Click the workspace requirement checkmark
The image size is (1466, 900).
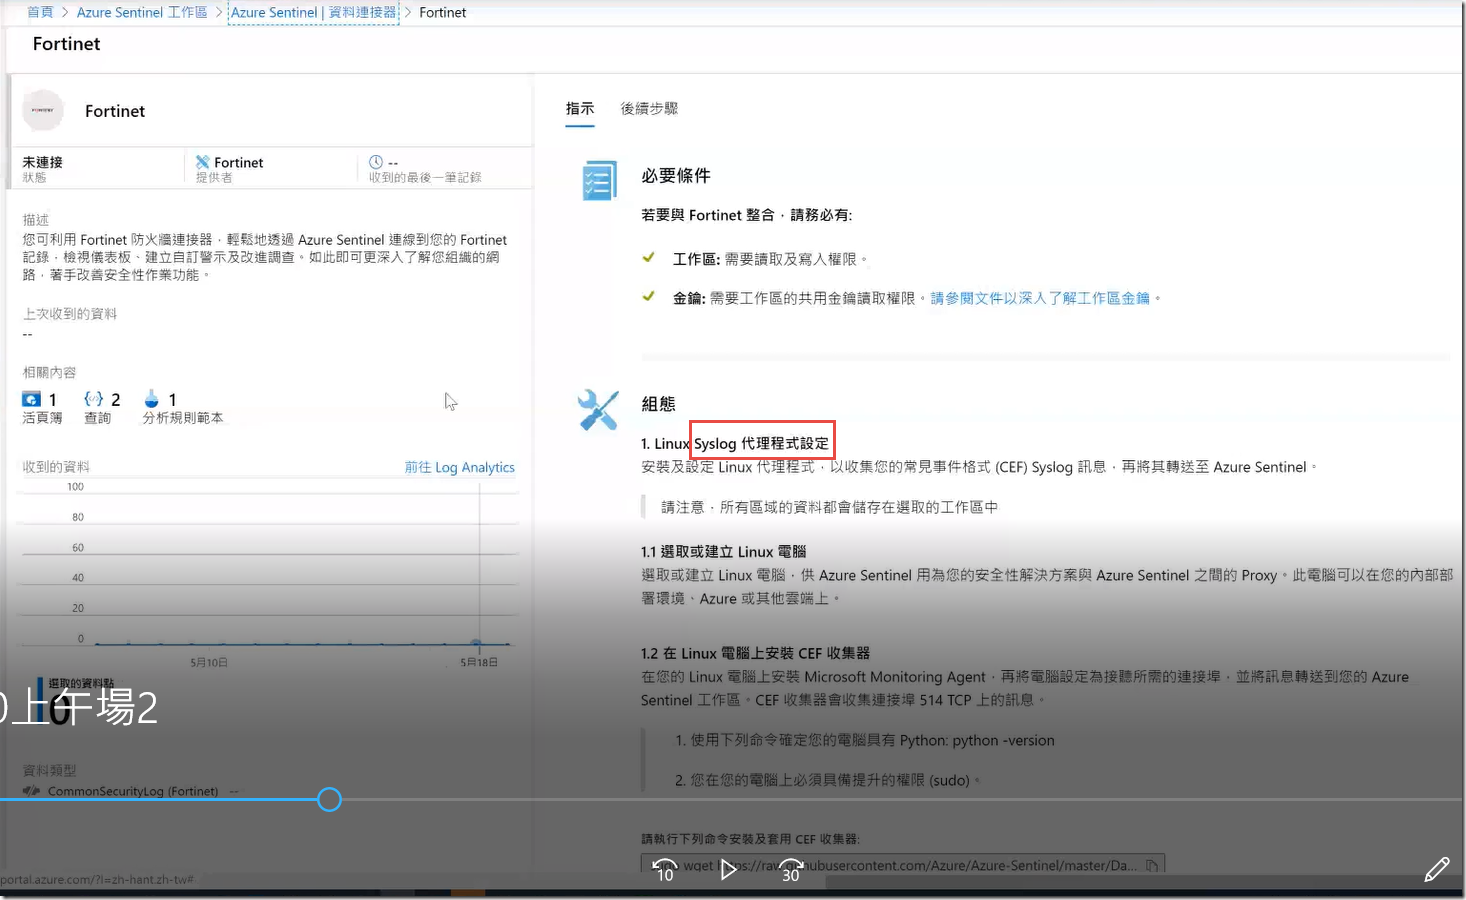tap(649, 258)
